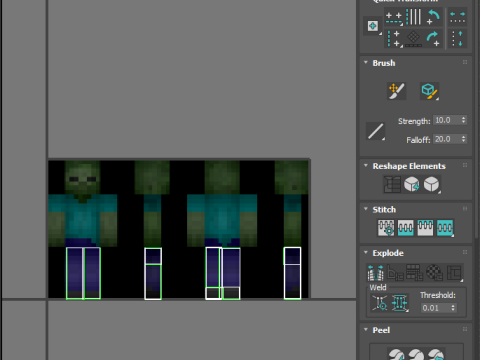Click the Threshold spinner arrows

pos(453,308)
